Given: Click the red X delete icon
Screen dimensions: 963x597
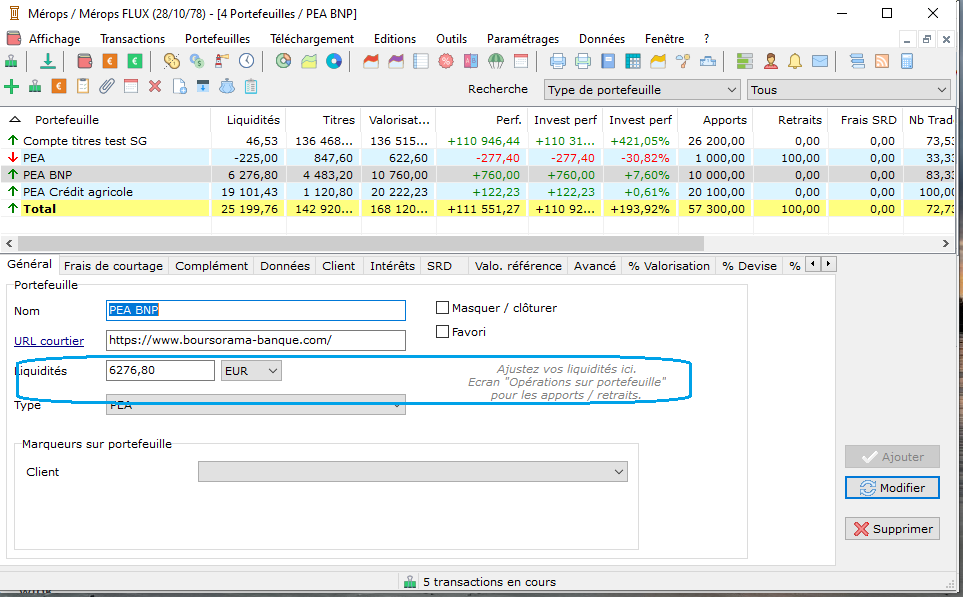Looking at the screenshot, I should (x=155, y=87).
